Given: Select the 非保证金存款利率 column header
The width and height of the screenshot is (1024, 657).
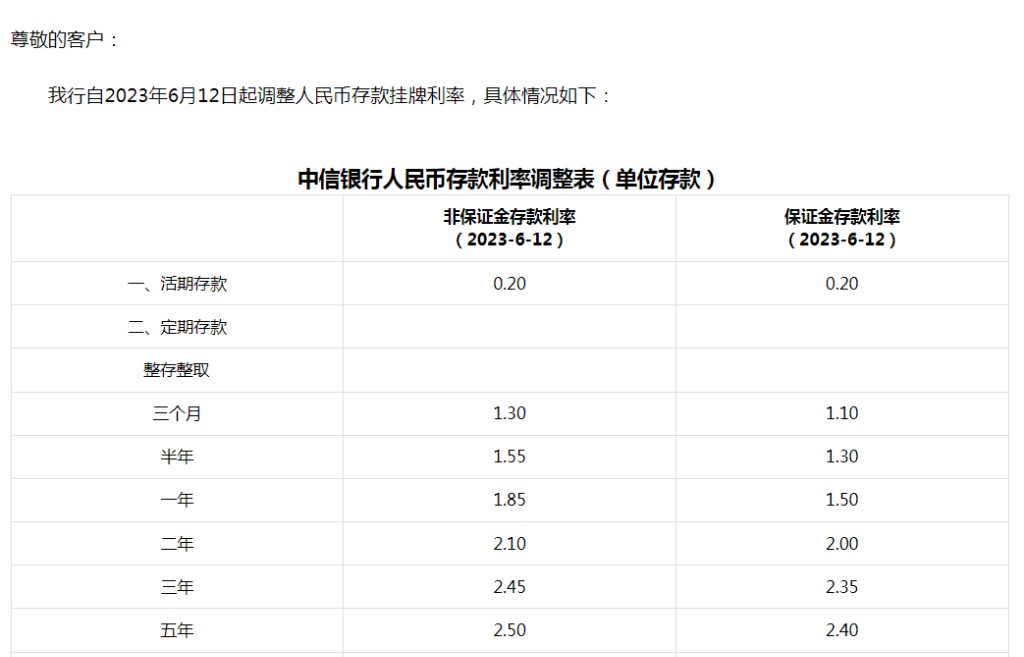Looking at the screenshot, I should coord(509,228).
